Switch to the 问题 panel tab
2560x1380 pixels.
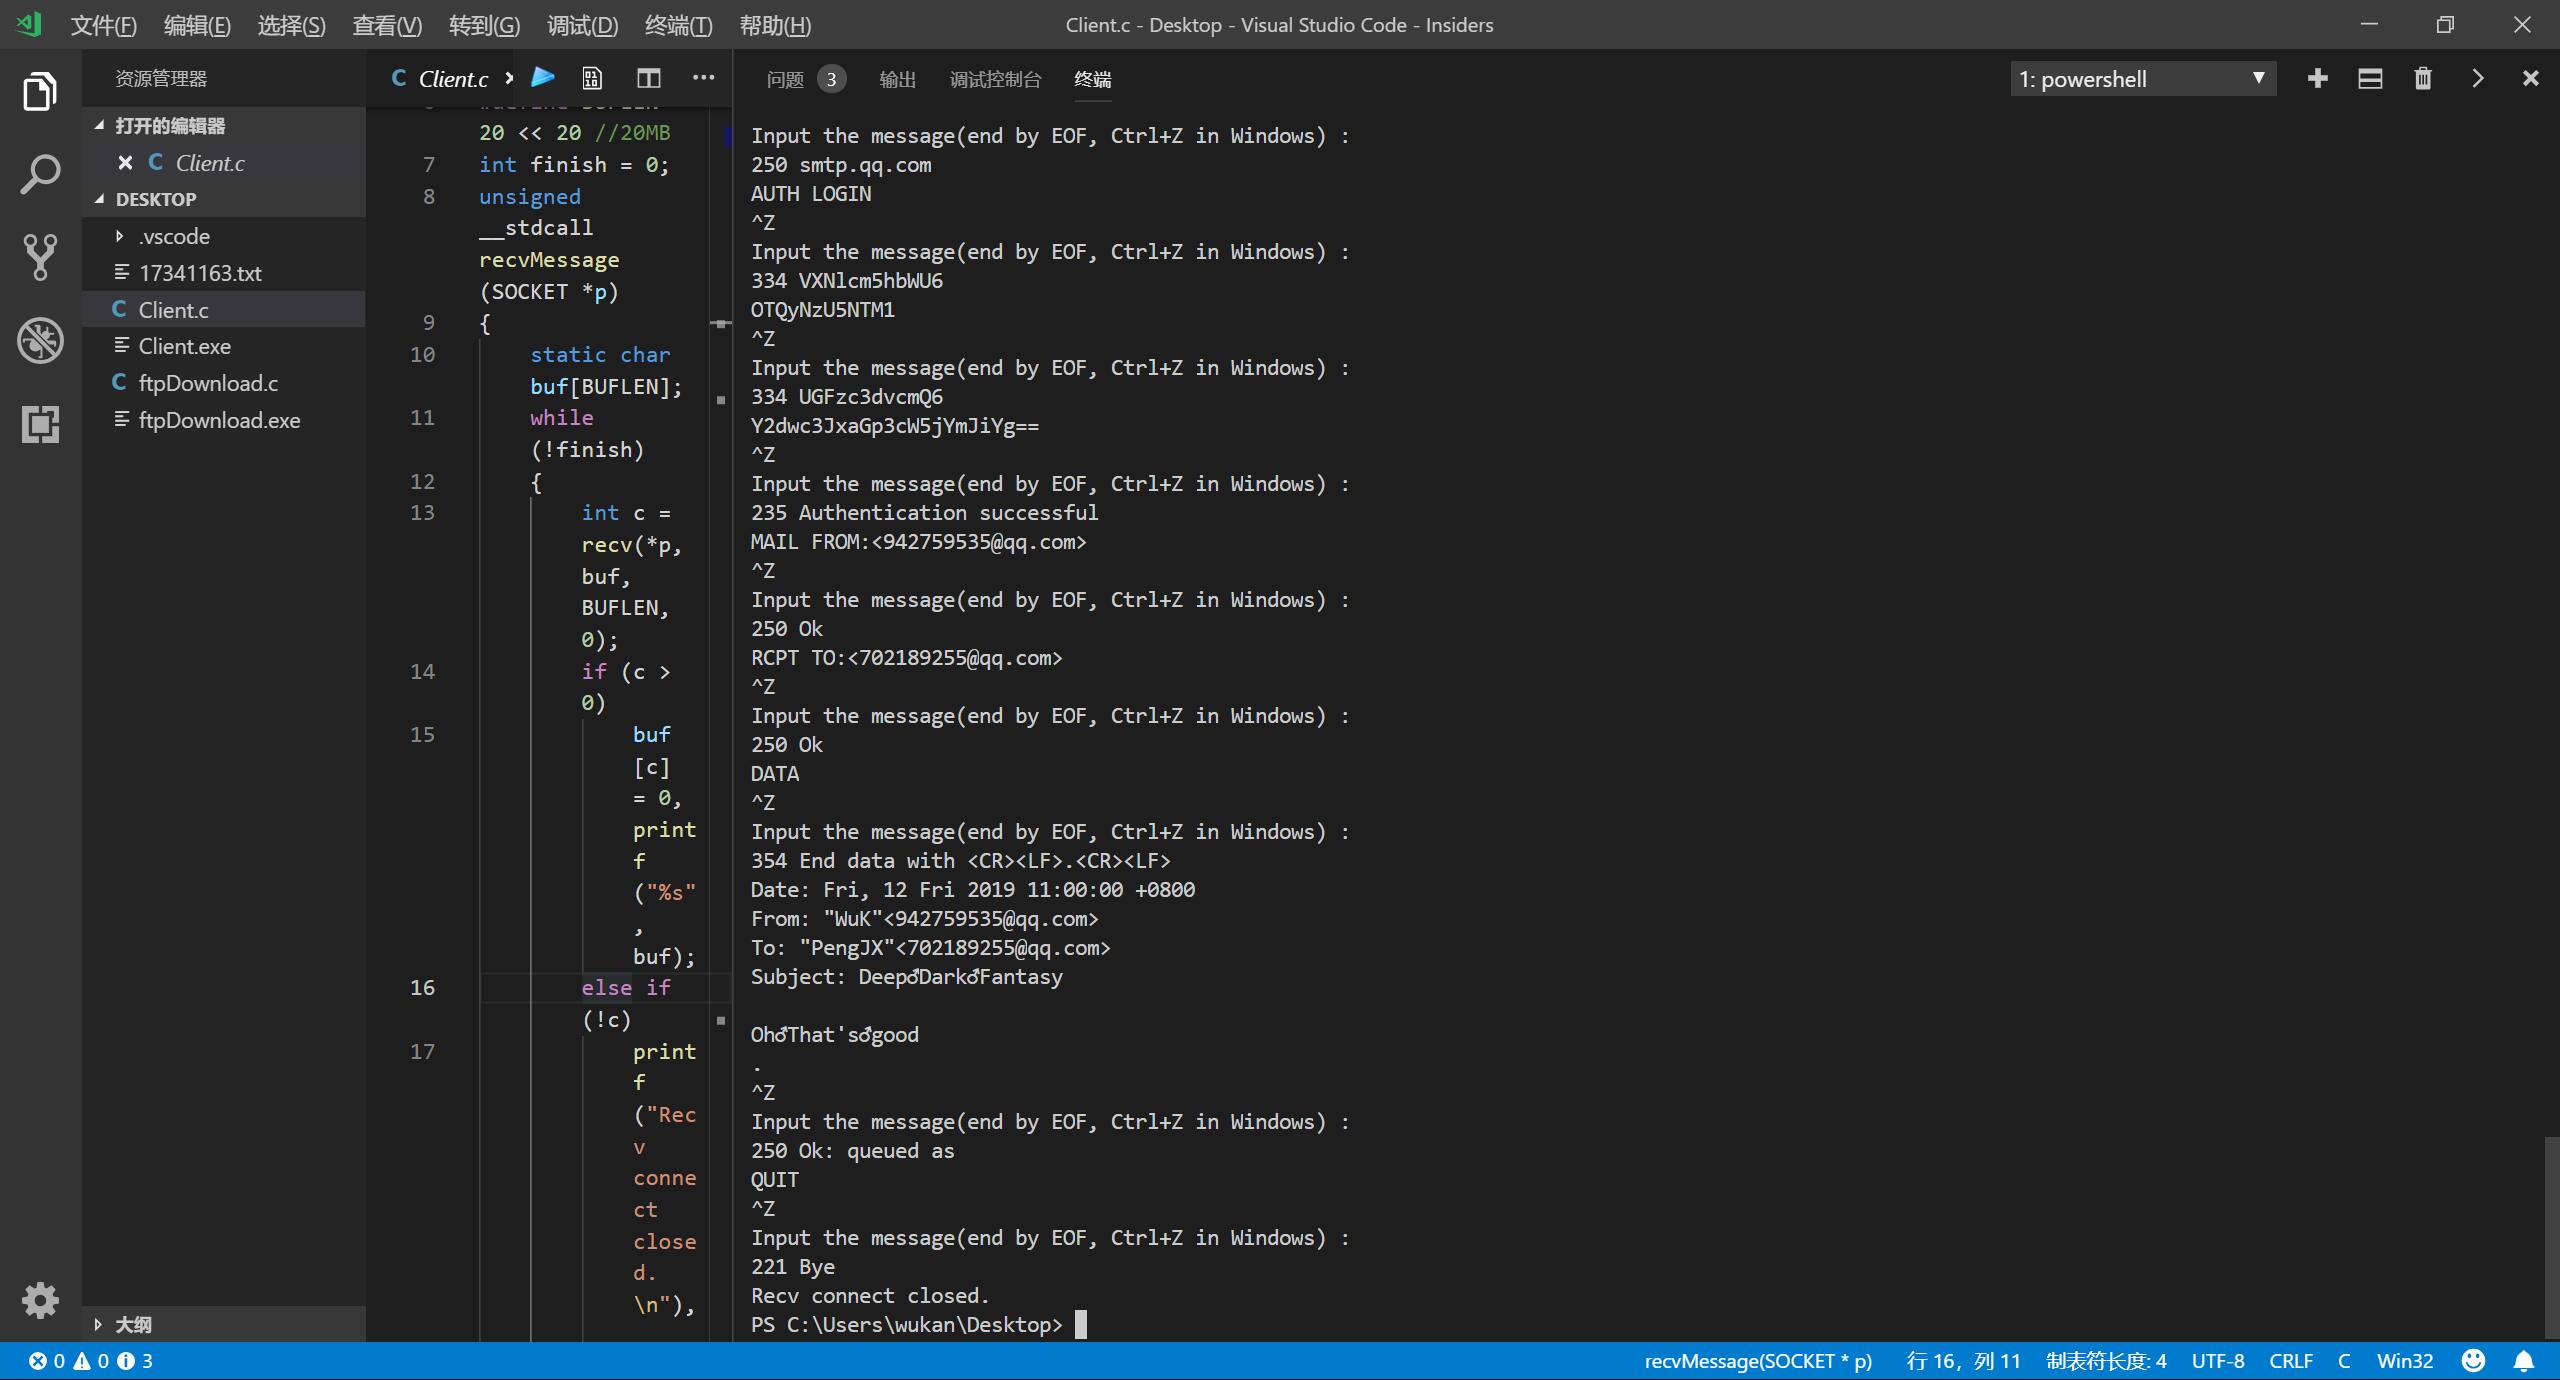coord(785,79)
